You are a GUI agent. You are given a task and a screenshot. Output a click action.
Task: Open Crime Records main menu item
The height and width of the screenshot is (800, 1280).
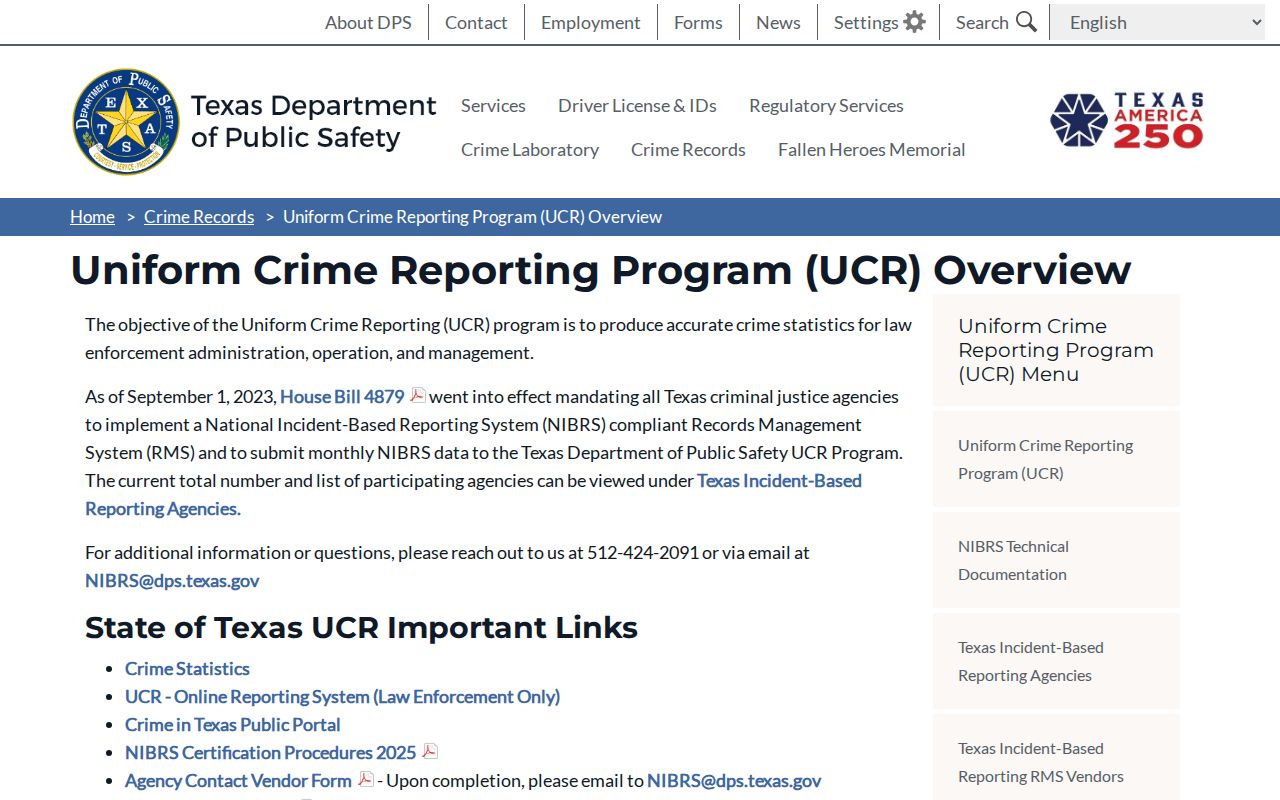688,149
